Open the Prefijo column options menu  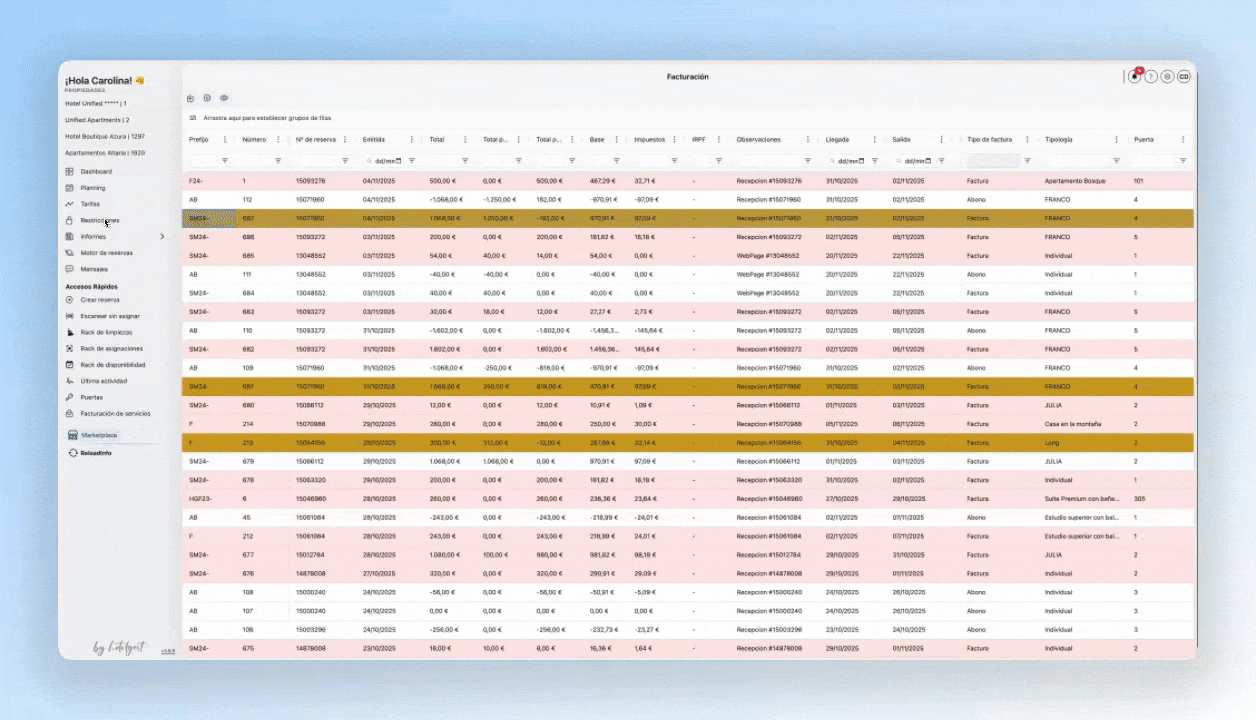click(225, 140)
